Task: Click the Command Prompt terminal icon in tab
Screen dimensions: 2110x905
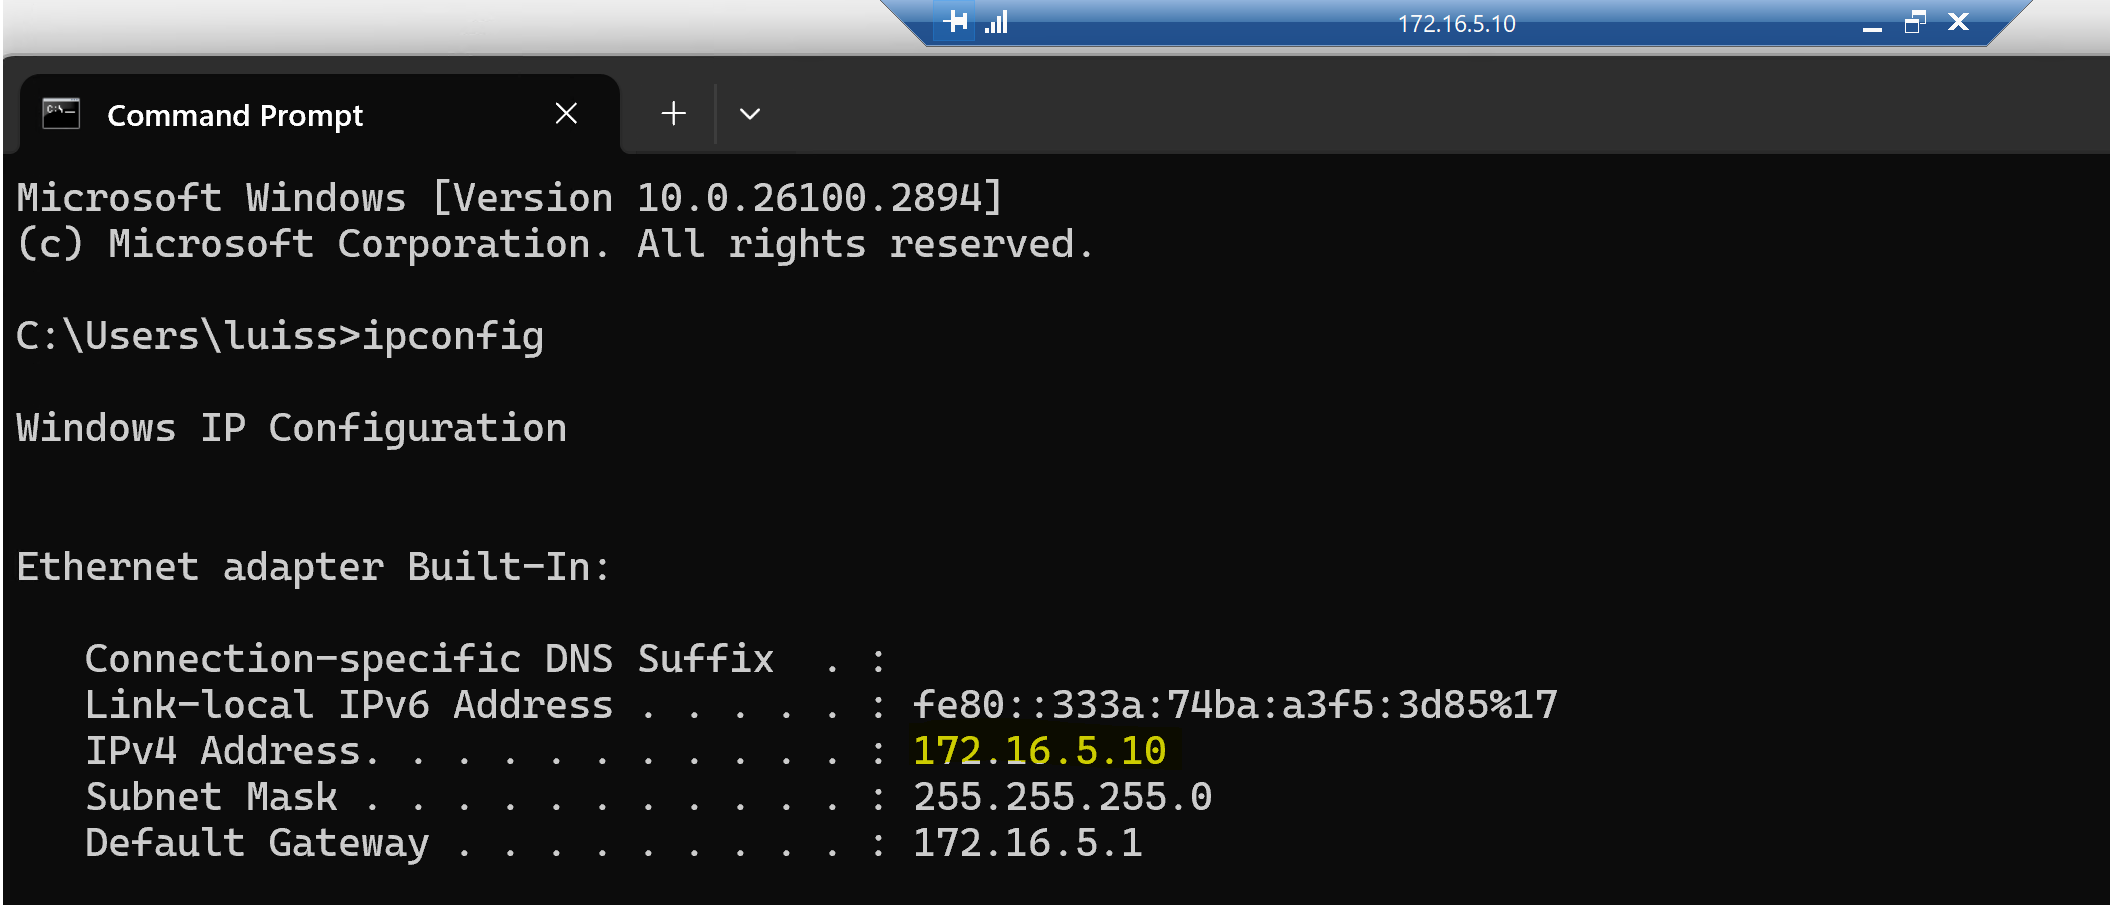Action: pos(61,114)
